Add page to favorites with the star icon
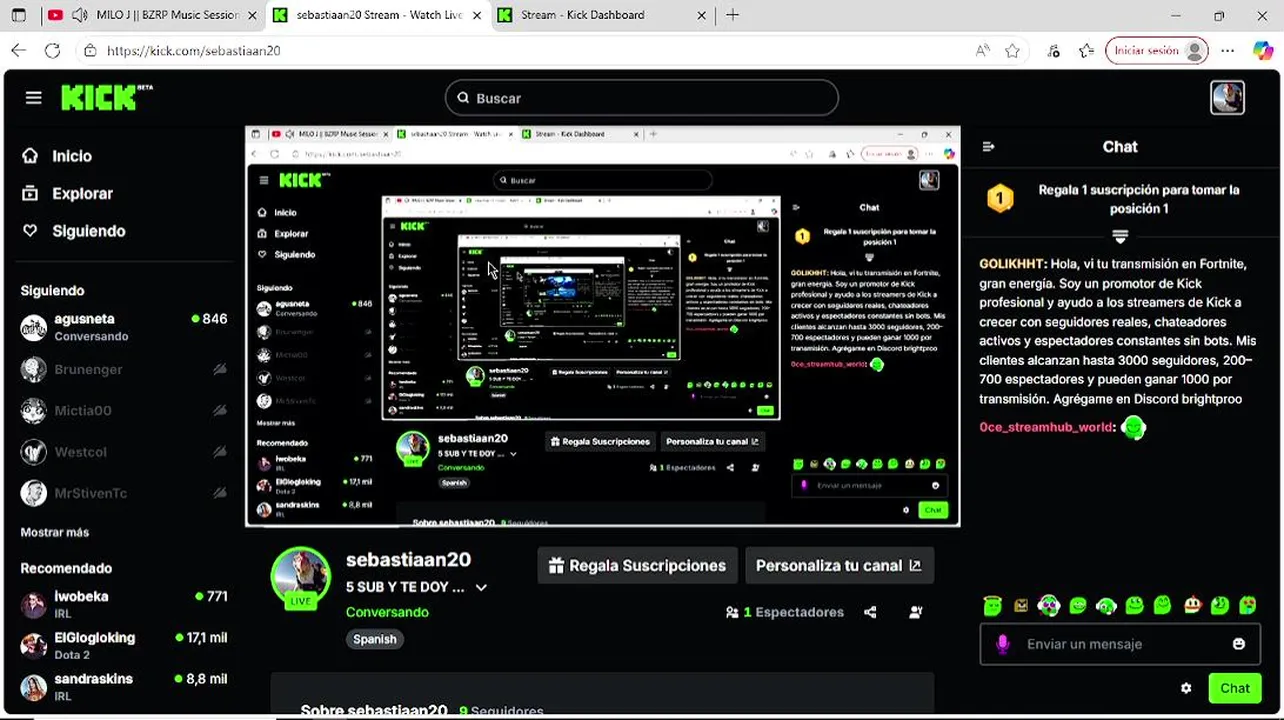This screenshot has height=720, width=1284. point(1012,51)
